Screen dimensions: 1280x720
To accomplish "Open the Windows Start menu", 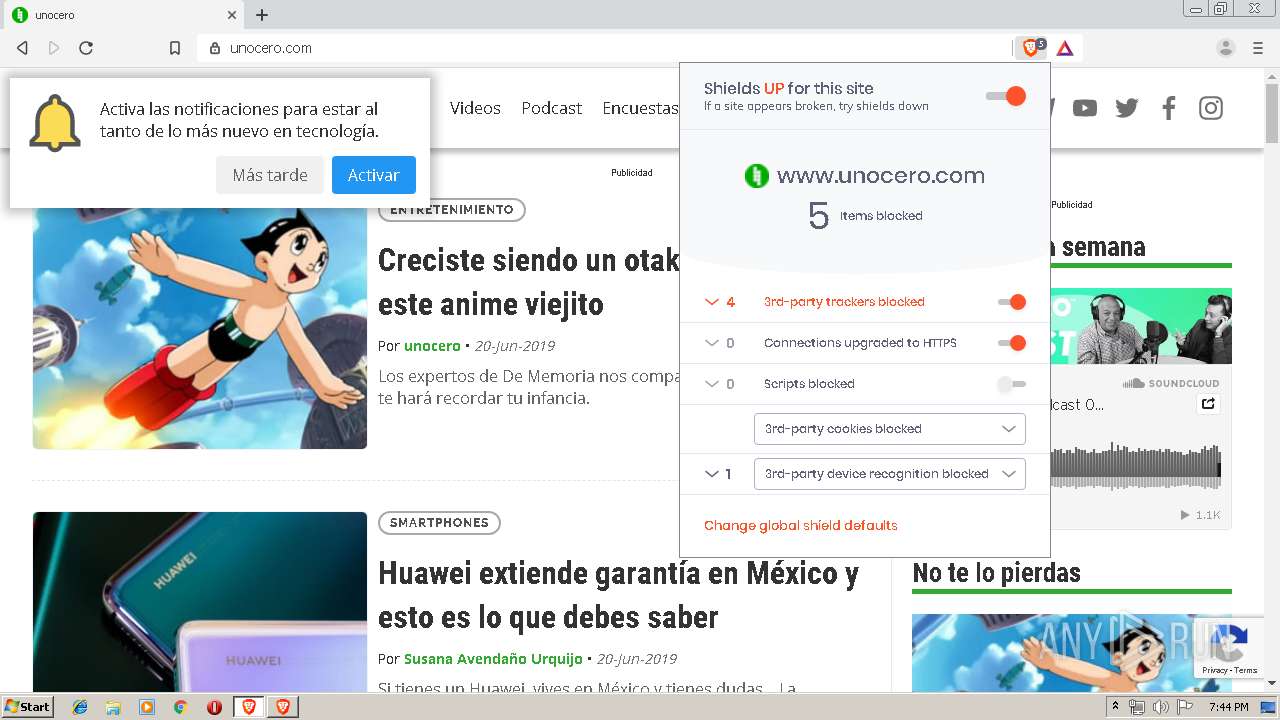I will tap(27, 707).
